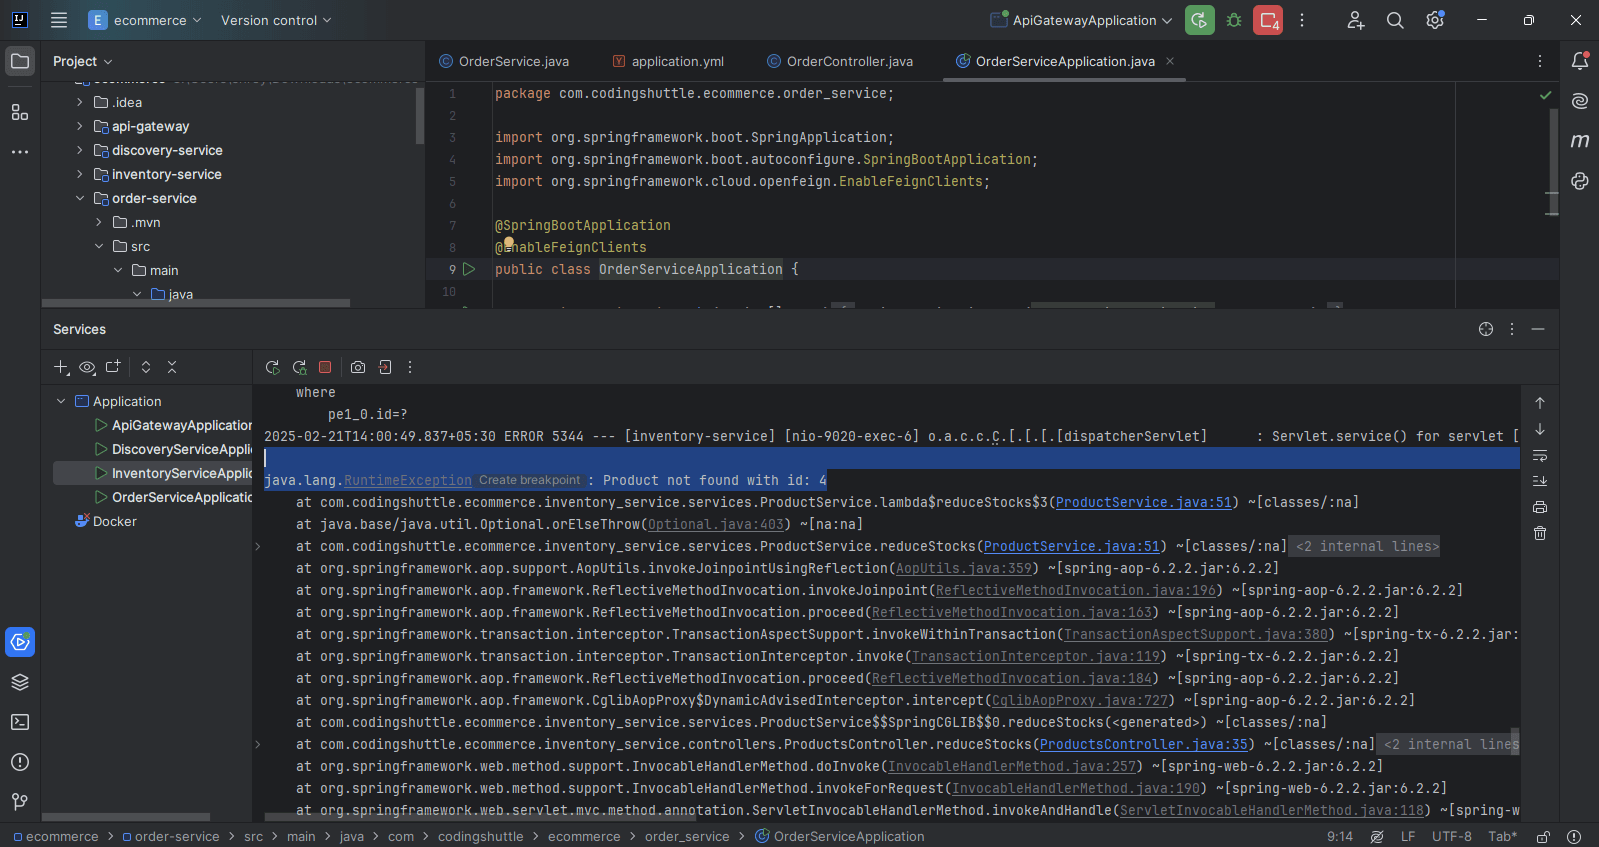The image size is (1599, 847).
Task: Open editor tabs options menu
Action: click(1540, 61)
